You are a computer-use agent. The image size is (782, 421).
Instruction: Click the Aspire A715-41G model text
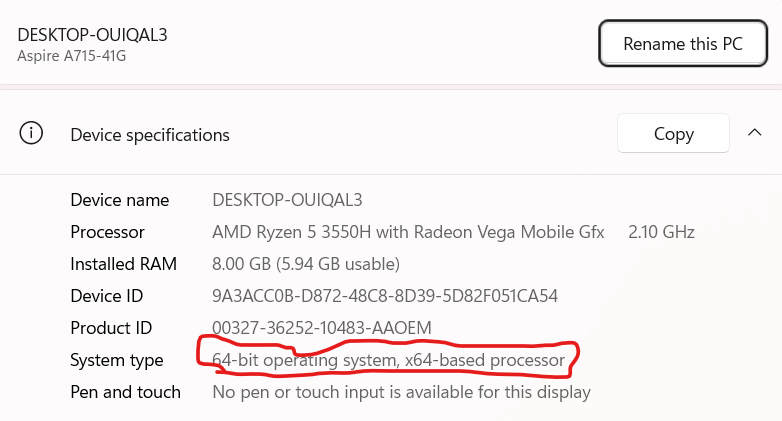(x=71, y=55)
